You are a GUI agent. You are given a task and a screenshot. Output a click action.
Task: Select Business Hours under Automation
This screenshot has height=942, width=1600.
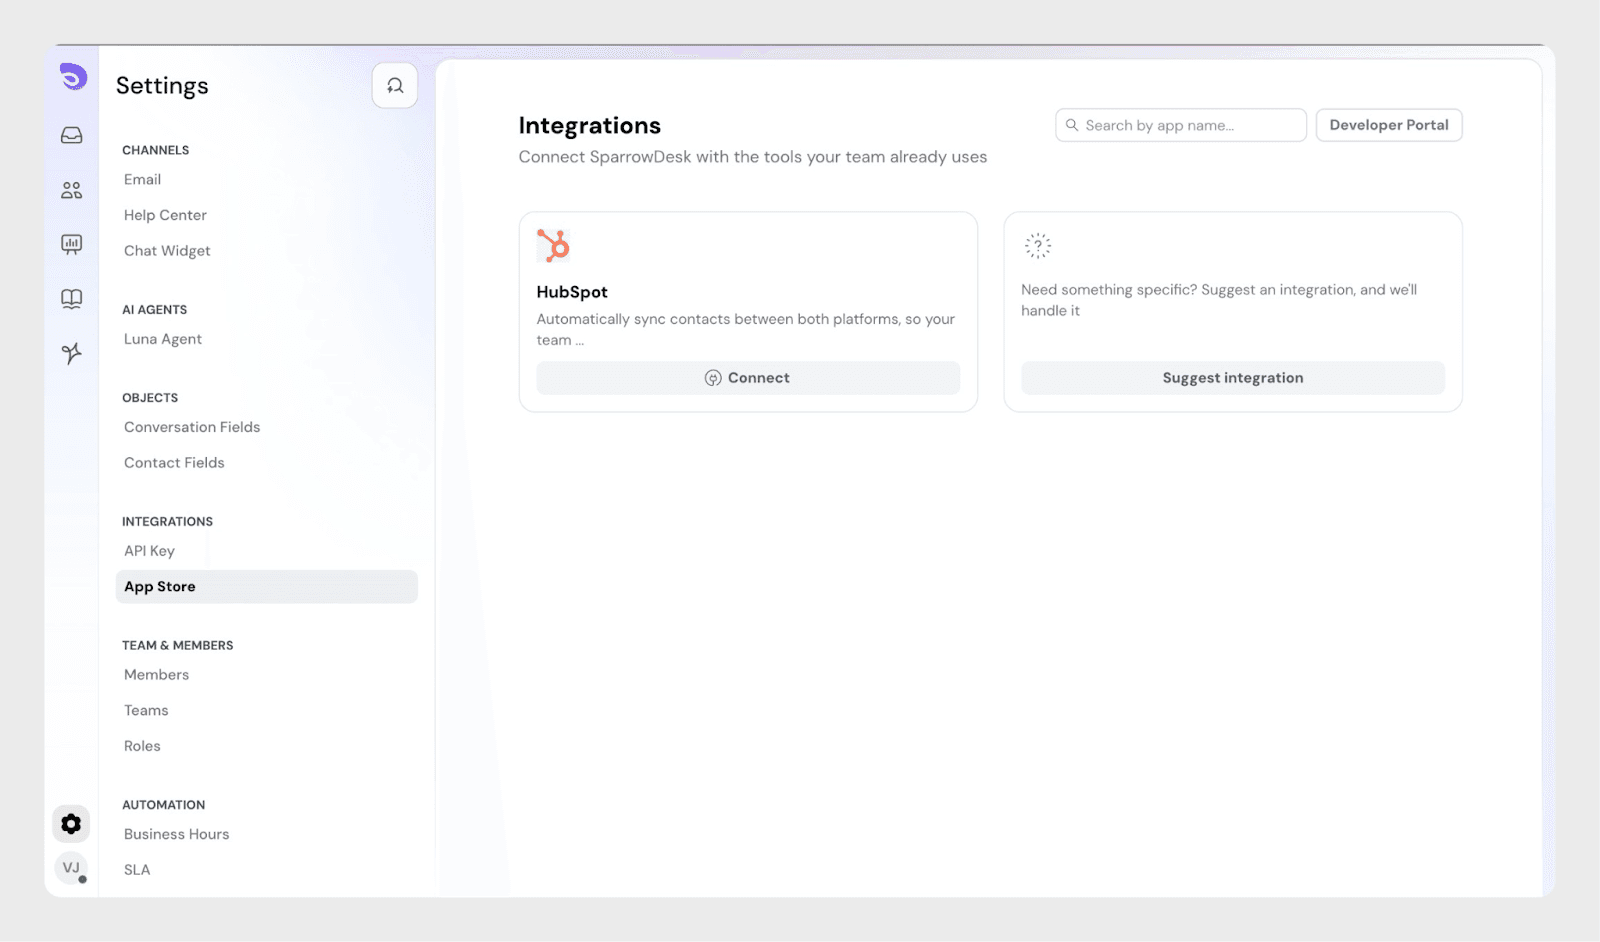(176, 834)
